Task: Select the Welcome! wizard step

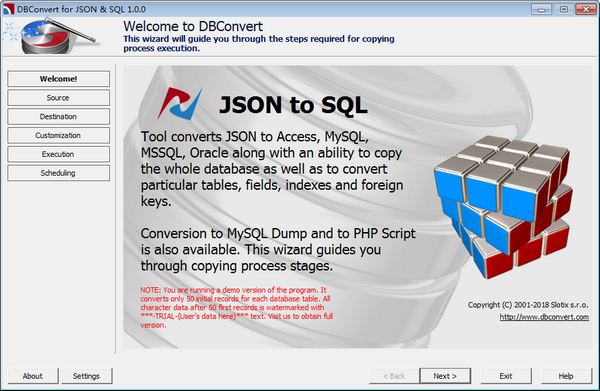Action: click(x=58, y=79)
